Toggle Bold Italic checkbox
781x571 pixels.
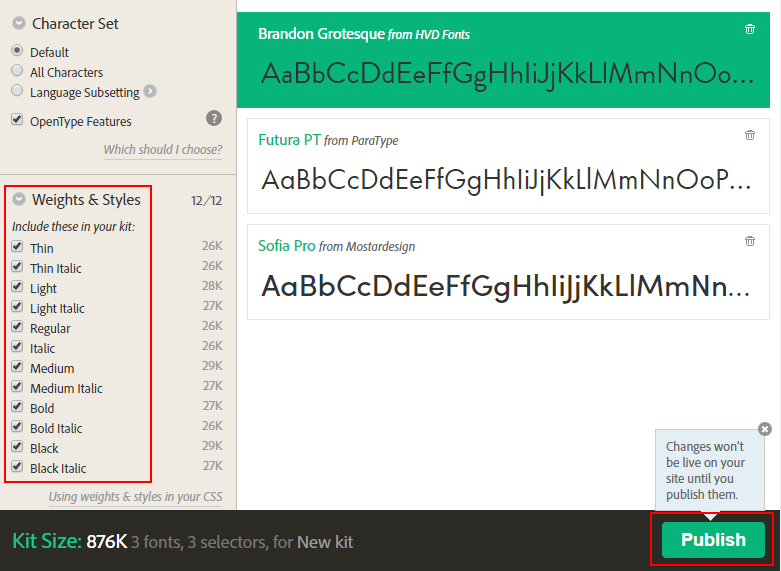[17, 426]
